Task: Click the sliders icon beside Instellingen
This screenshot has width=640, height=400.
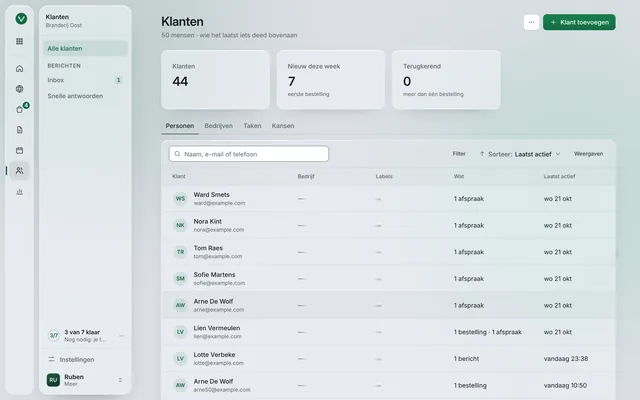Action: coord(51,360)
